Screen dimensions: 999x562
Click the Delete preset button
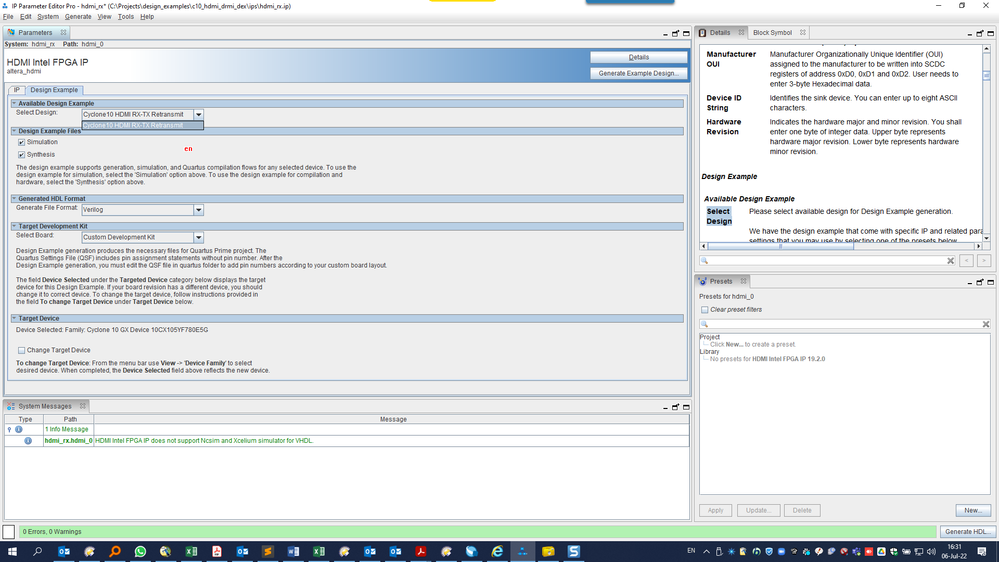pos(801,510)
